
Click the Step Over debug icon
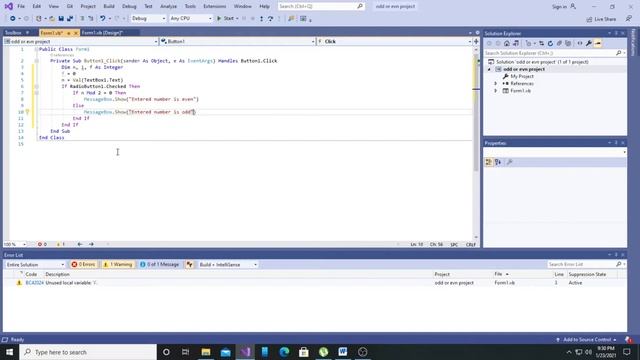click(270, 18)
